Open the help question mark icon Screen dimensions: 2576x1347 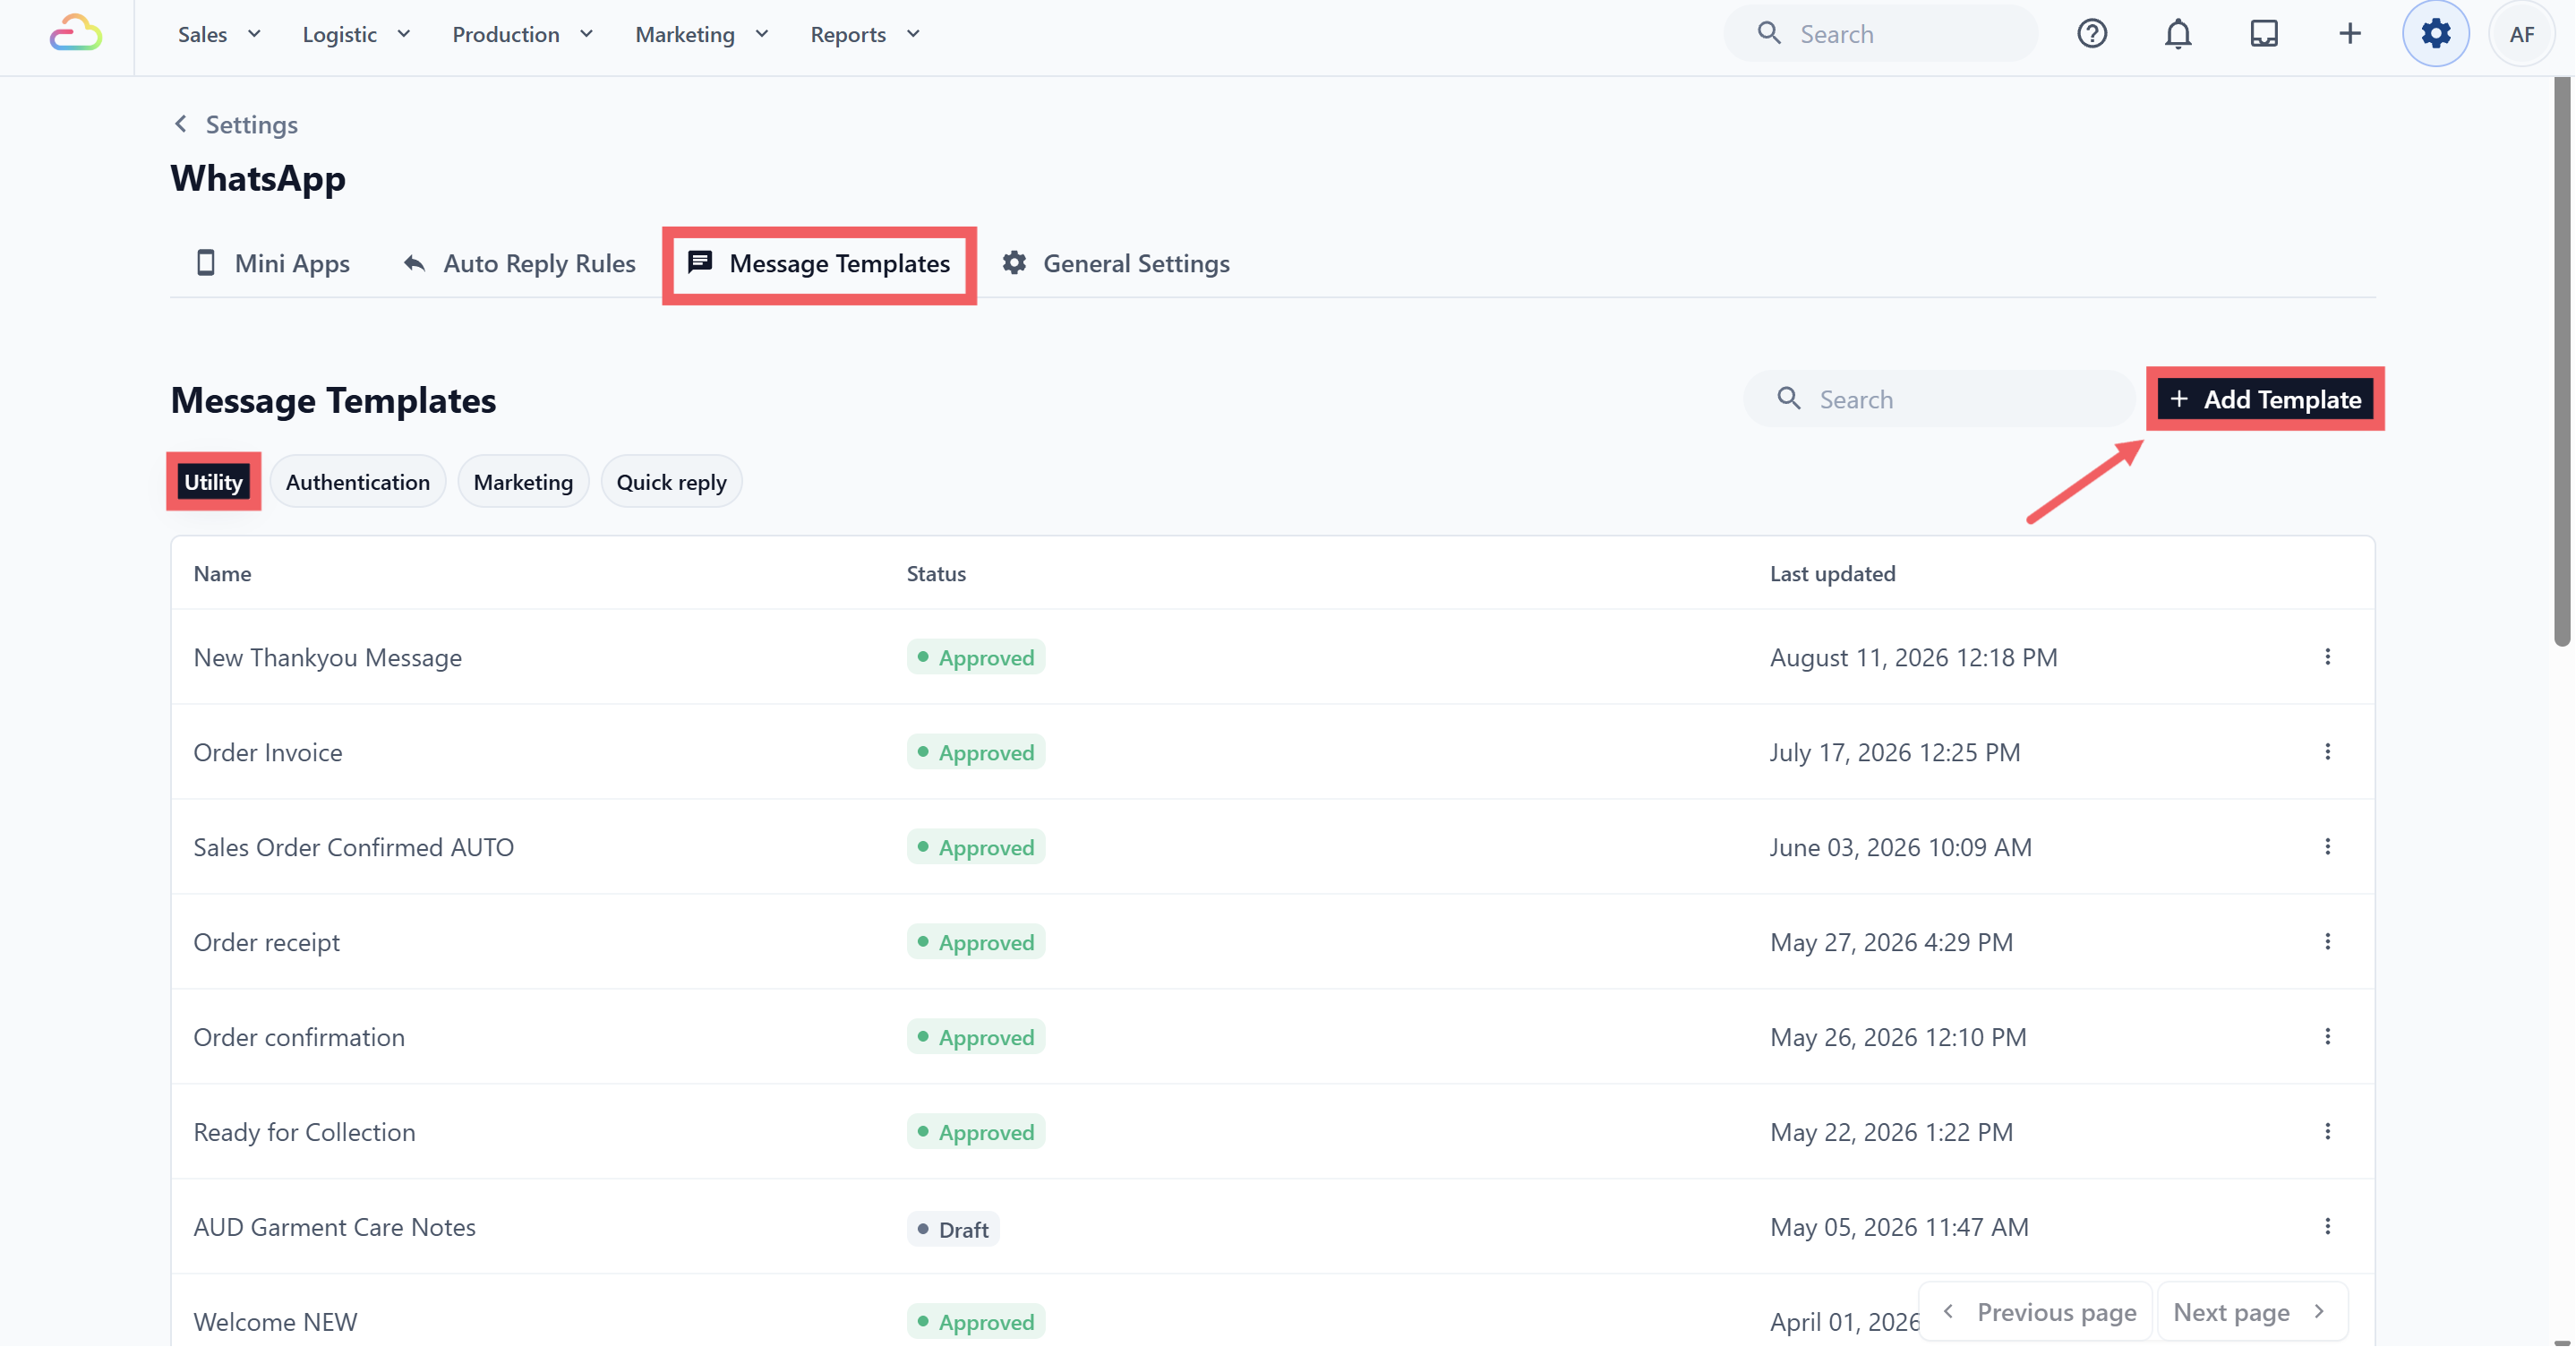(x=2091, y=34)
